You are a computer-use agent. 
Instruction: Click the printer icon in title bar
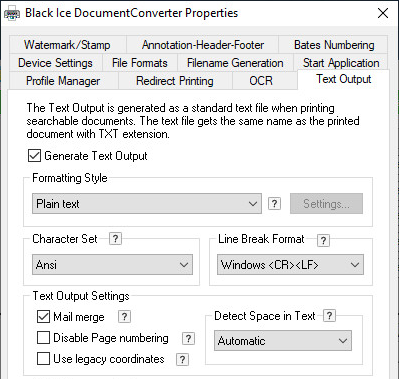click(12, 14)
